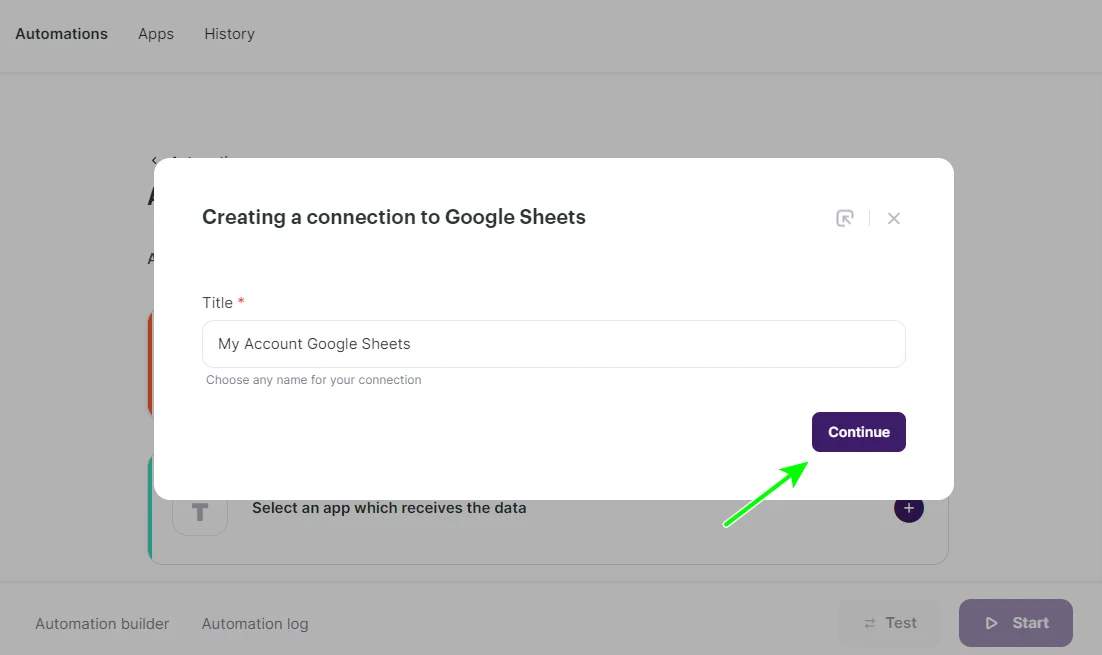1102x655 pixels.
Task: Close the Google Sheets connection dialog
Action: 894,218
